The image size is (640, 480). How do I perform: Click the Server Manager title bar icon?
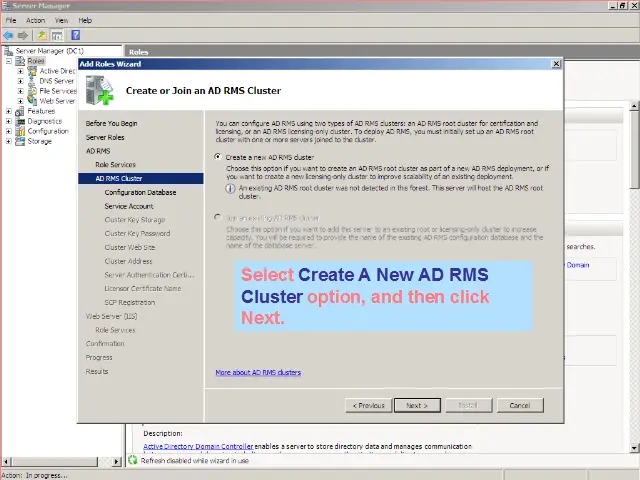click(6, 6)
